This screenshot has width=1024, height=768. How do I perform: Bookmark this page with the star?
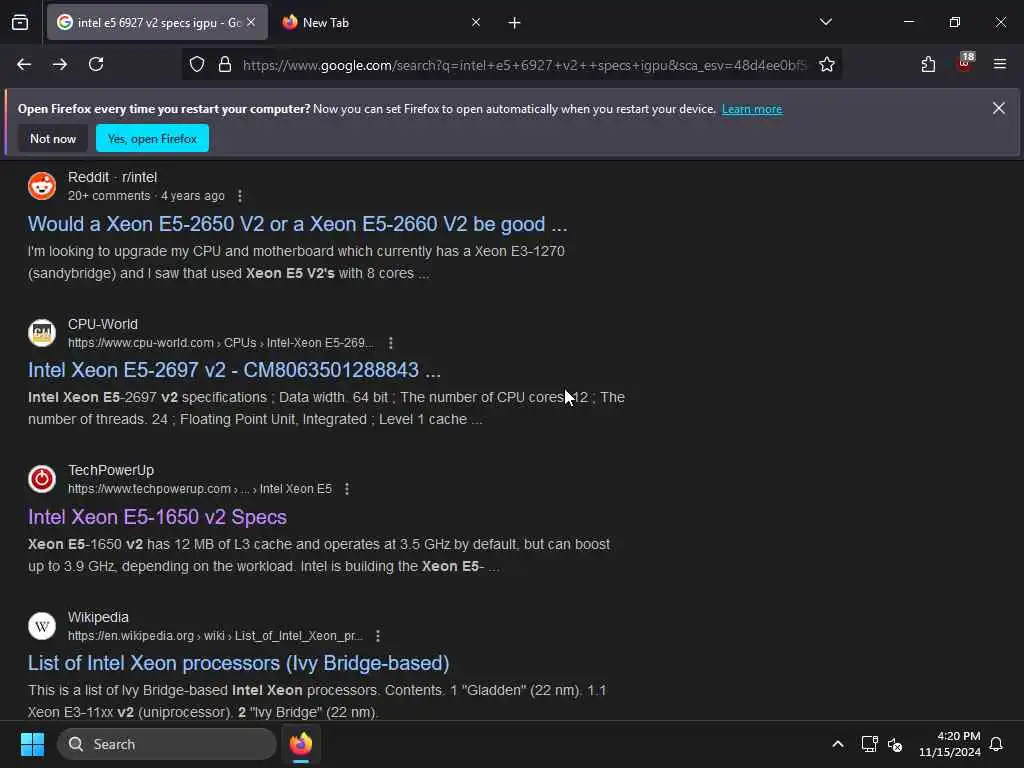pos(827,64)
